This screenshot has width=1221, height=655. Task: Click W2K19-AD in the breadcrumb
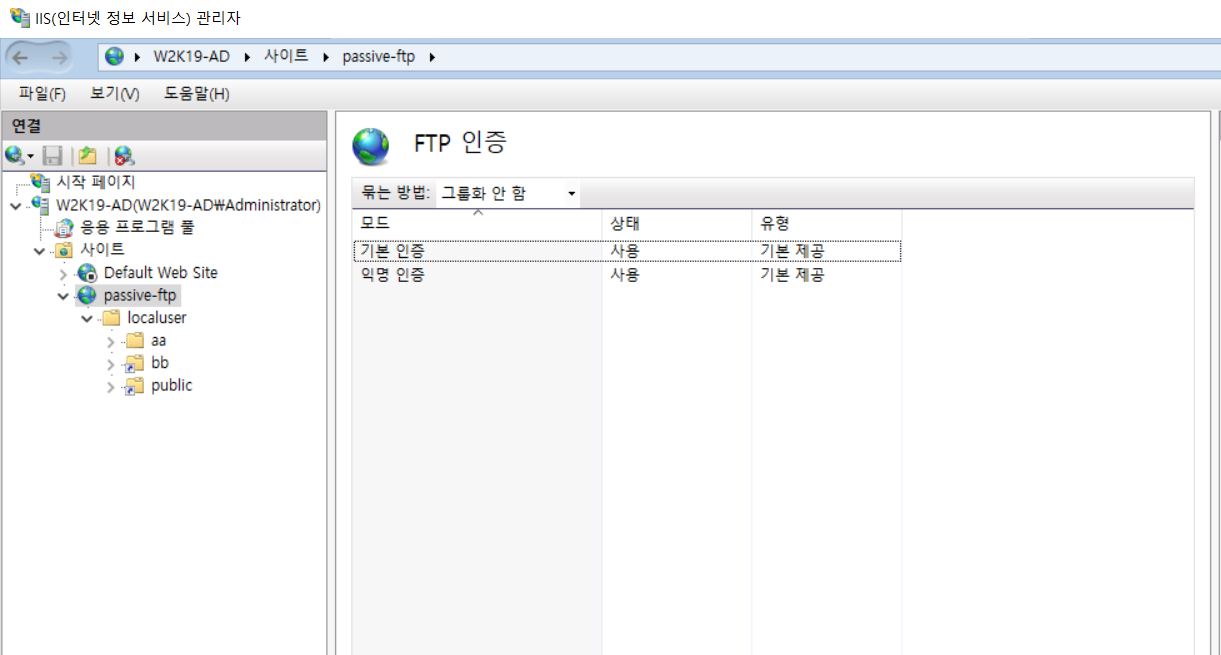click(191, 57)
